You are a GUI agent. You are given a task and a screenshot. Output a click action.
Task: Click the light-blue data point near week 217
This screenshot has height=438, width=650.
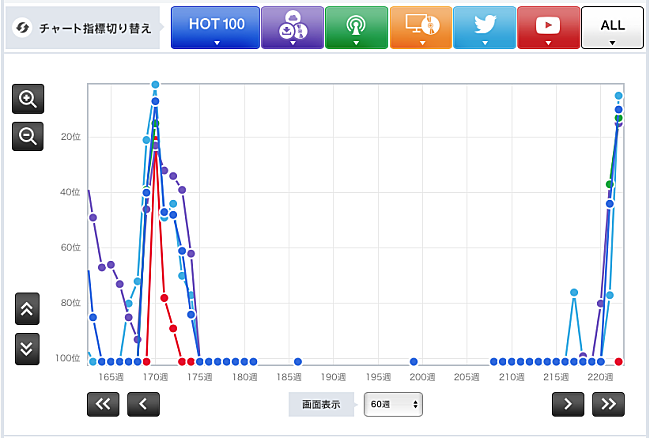pyautogui.click(x=574, y=292)
